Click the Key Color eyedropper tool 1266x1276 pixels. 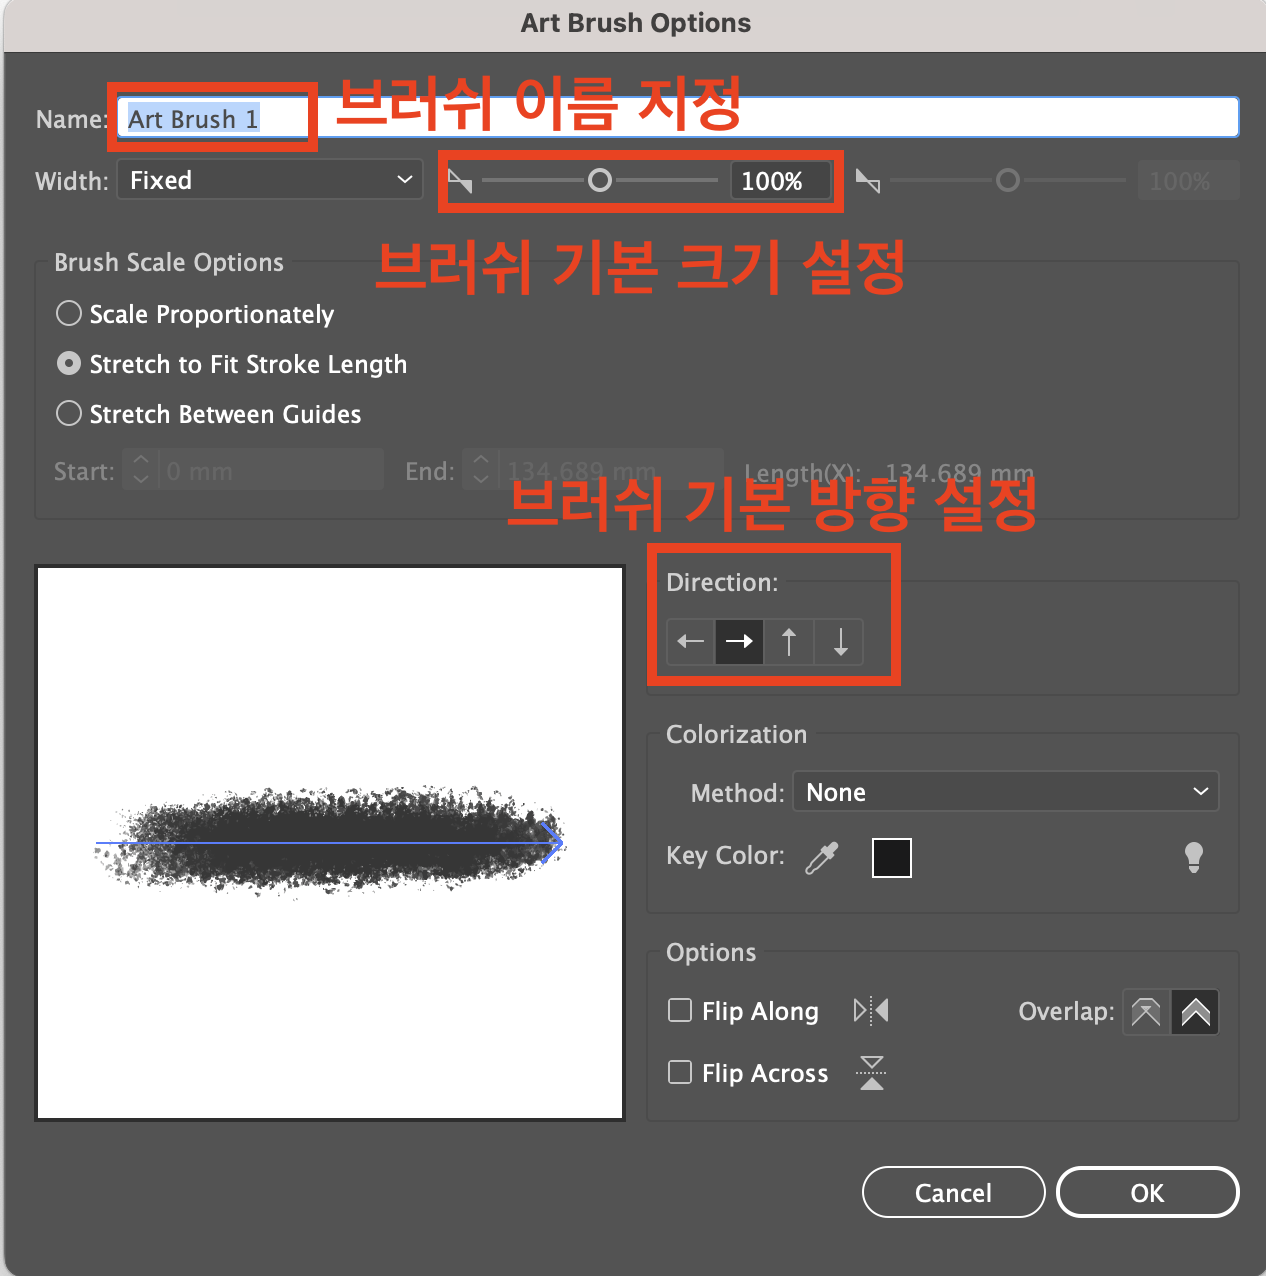click(821, 857)
